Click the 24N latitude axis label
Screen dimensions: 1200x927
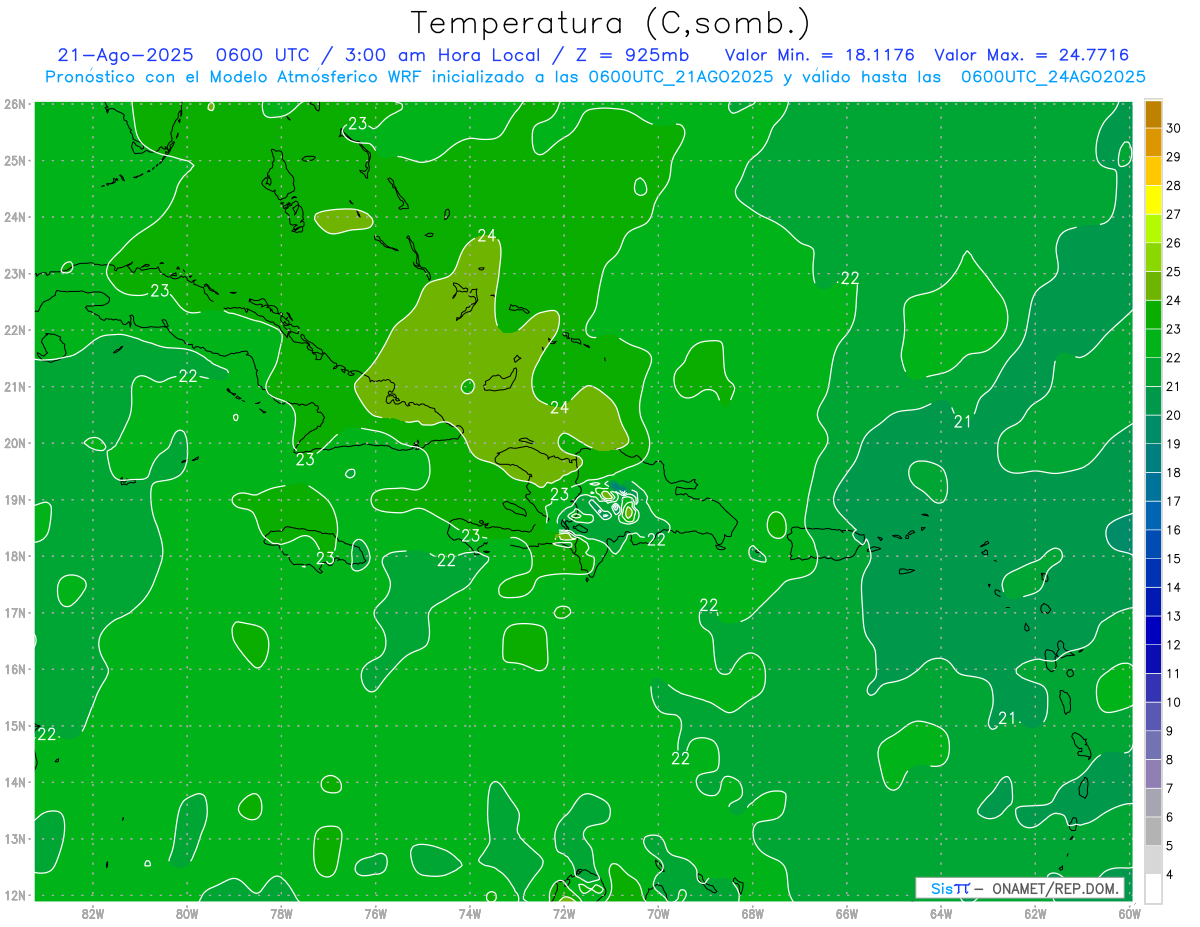[x=14, y=217]
